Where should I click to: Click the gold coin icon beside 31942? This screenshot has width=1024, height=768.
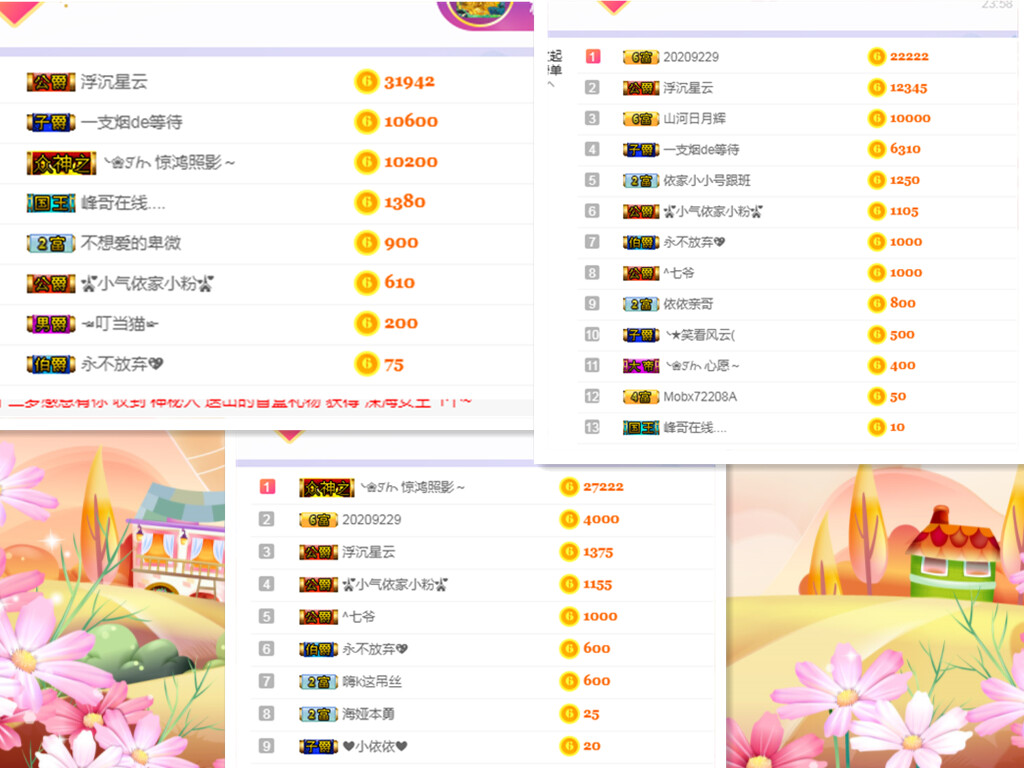(366, 82)
